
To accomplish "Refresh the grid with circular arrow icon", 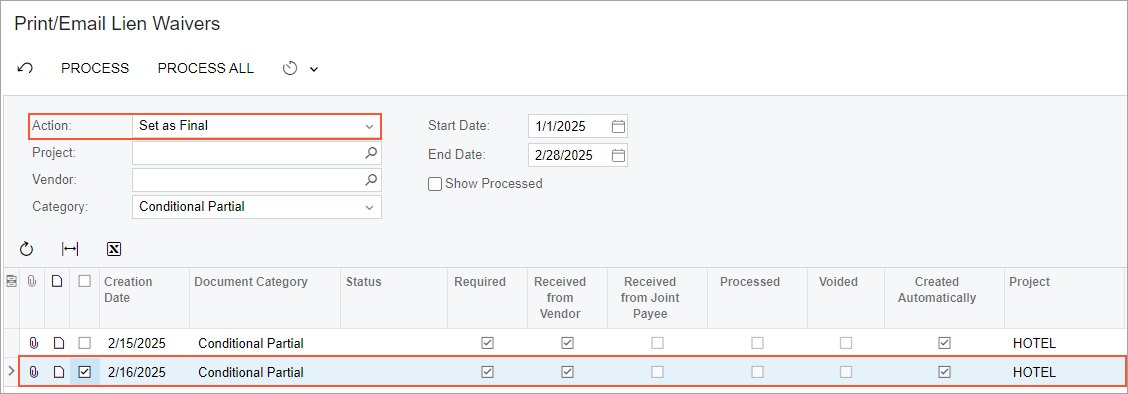I will (27, 249).
